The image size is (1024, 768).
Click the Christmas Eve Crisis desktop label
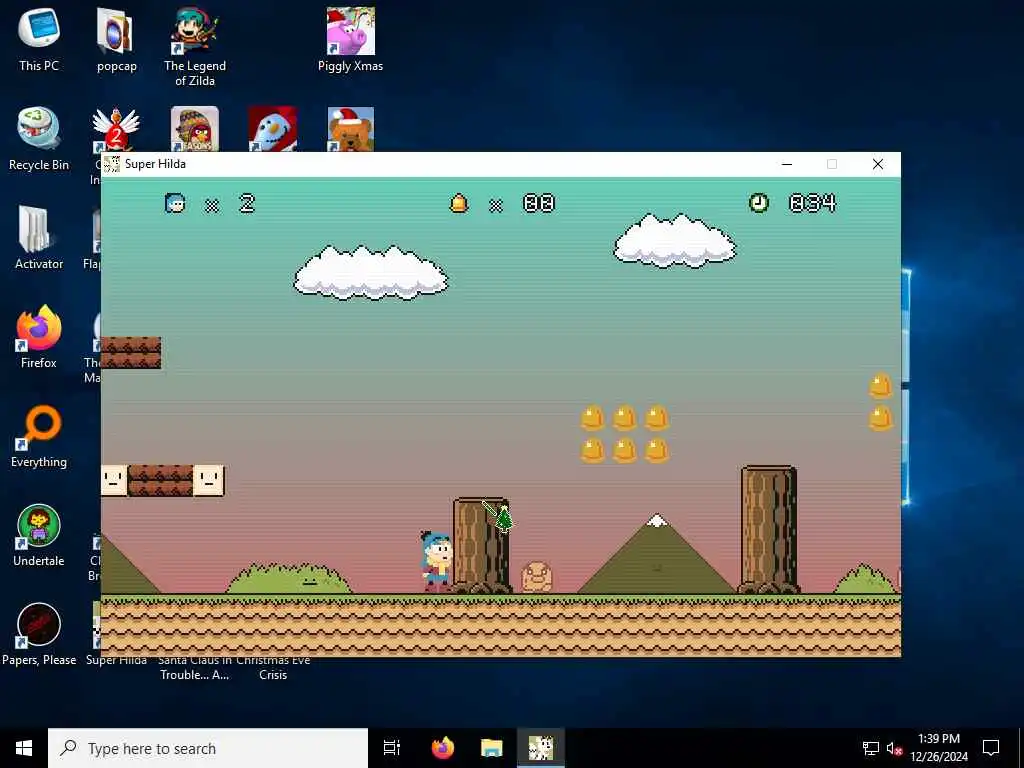tap(273, 667)
